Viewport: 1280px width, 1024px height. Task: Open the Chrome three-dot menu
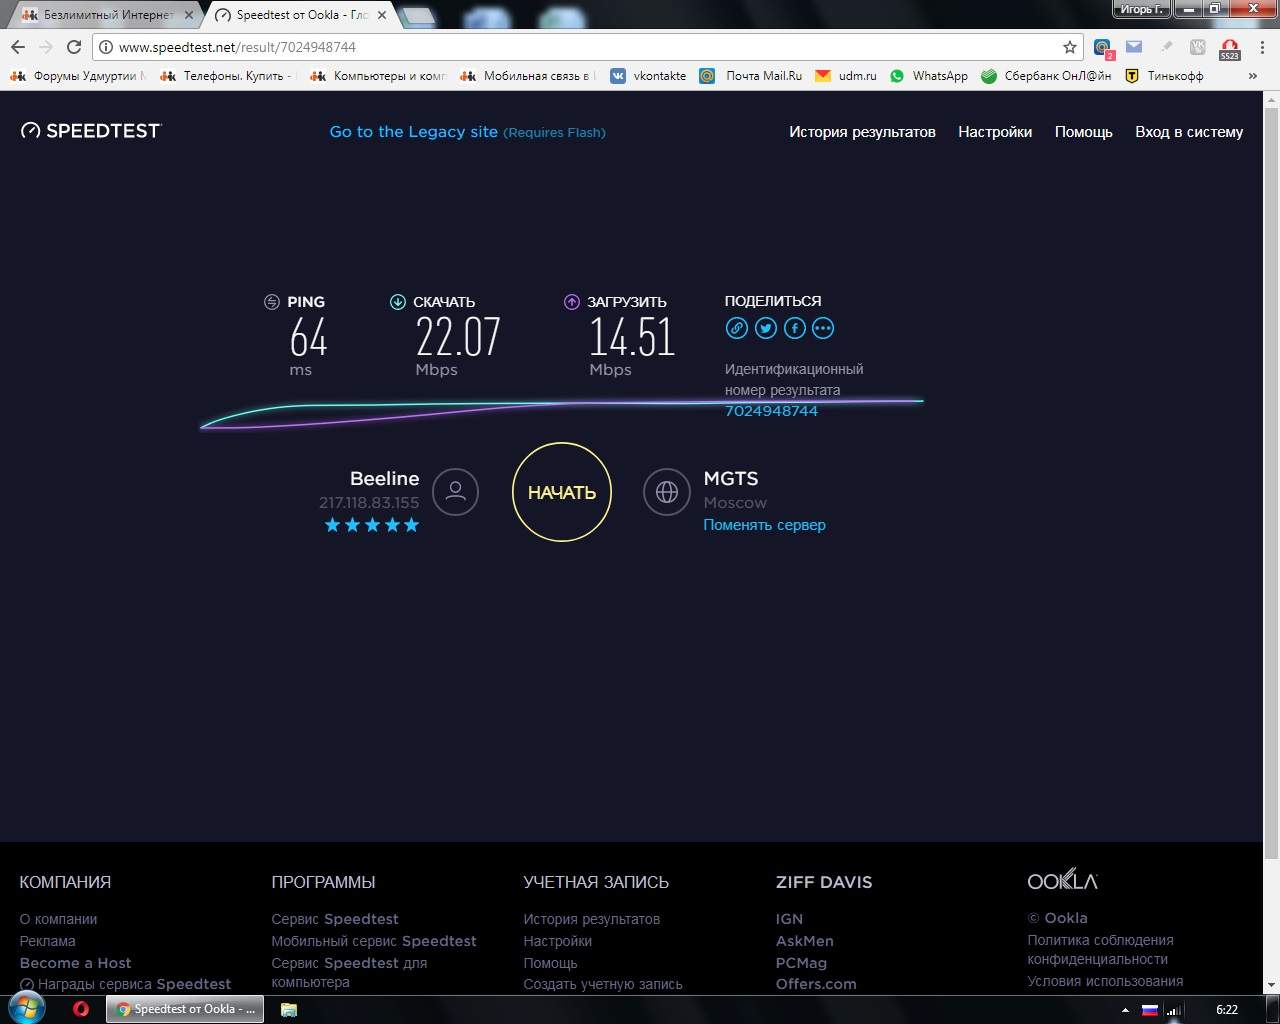tap(1260, 47)
